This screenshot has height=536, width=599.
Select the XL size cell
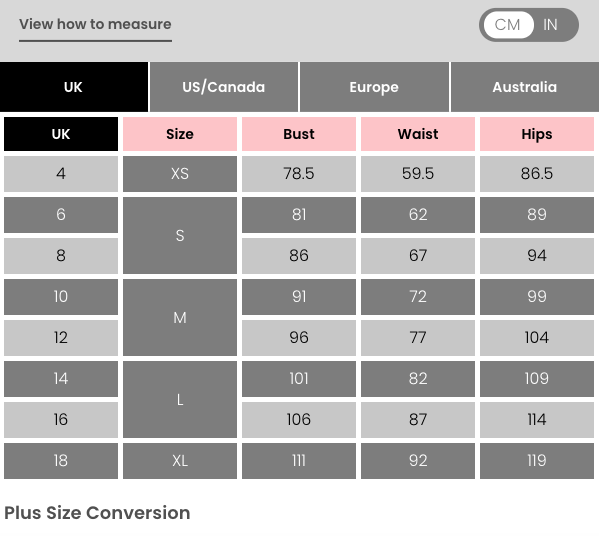click(x=180, y=461)
